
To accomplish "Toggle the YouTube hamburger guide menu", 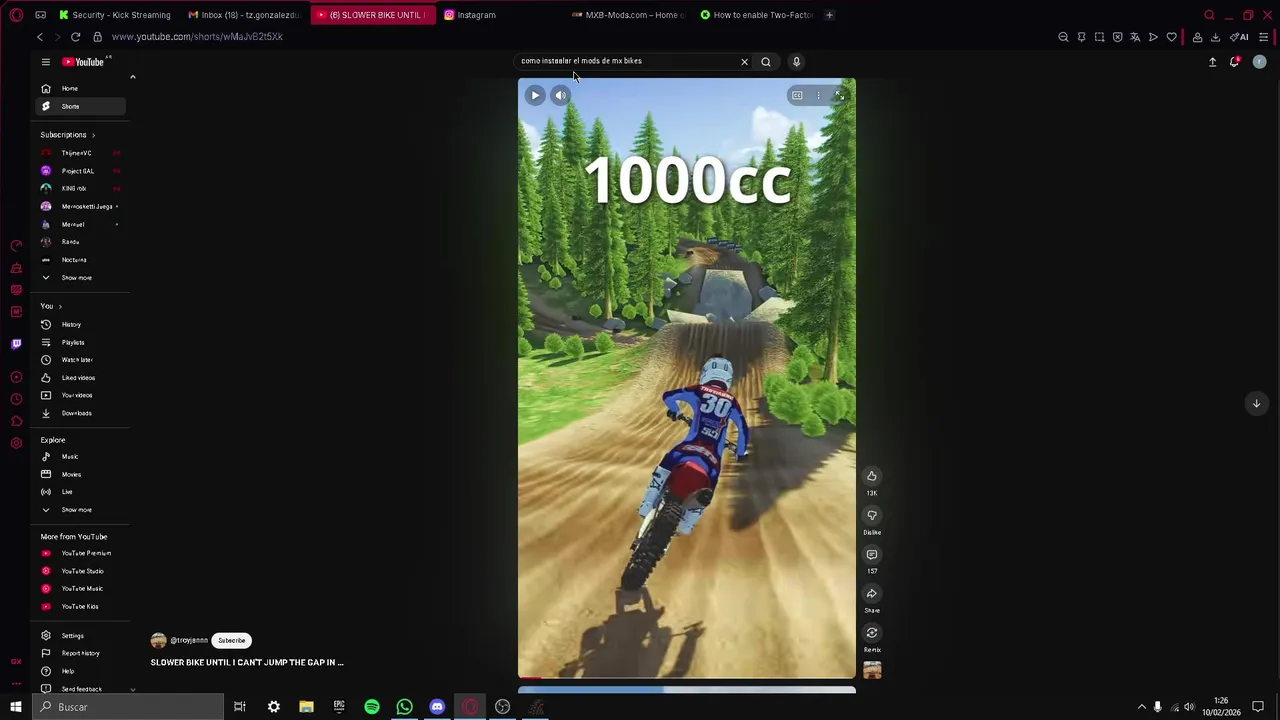I will 45,62.
